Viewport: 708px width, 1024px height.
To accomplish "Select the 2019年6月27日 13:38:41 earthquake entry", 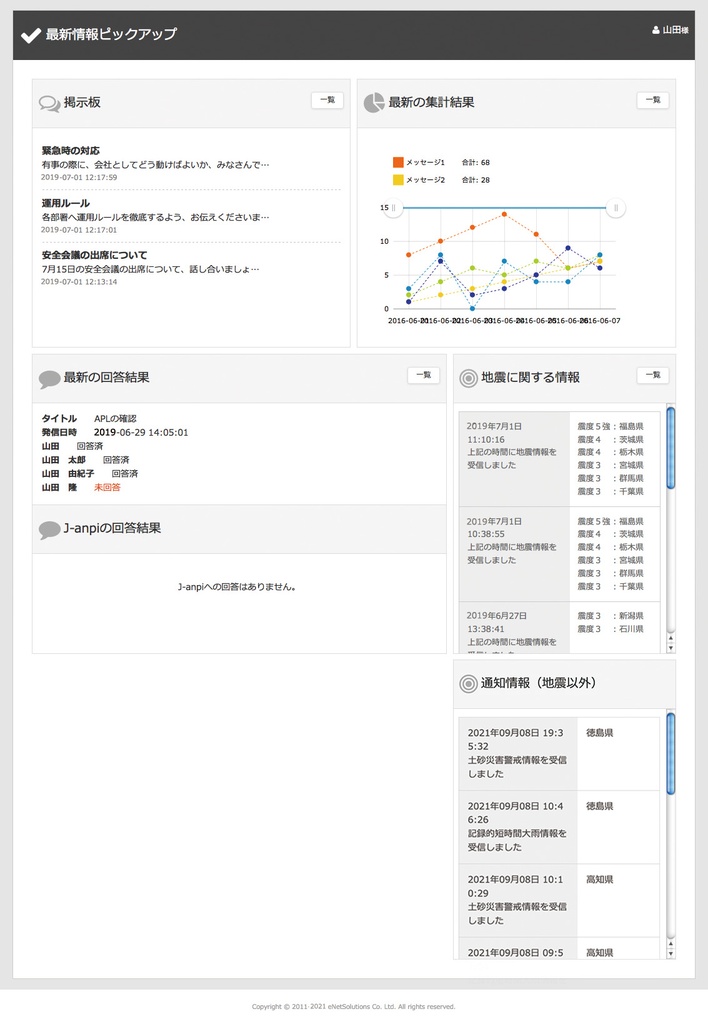I will 559,628.
